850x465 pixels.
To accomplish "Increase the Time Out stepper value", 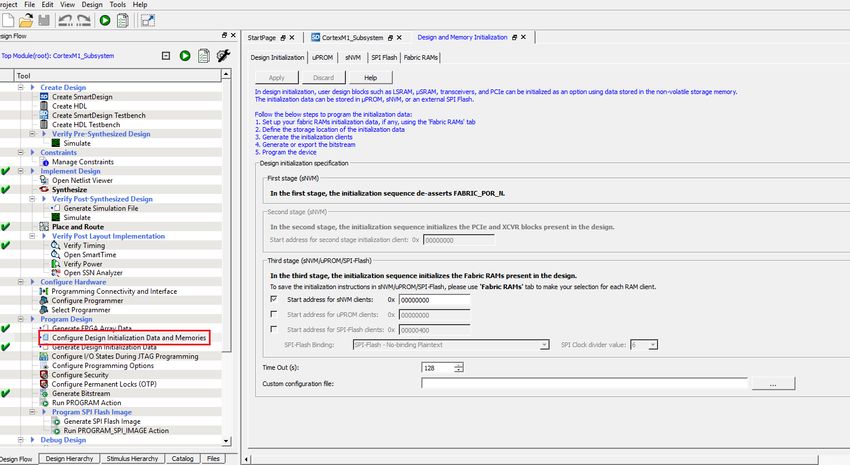I will click(x=459, y=365).
